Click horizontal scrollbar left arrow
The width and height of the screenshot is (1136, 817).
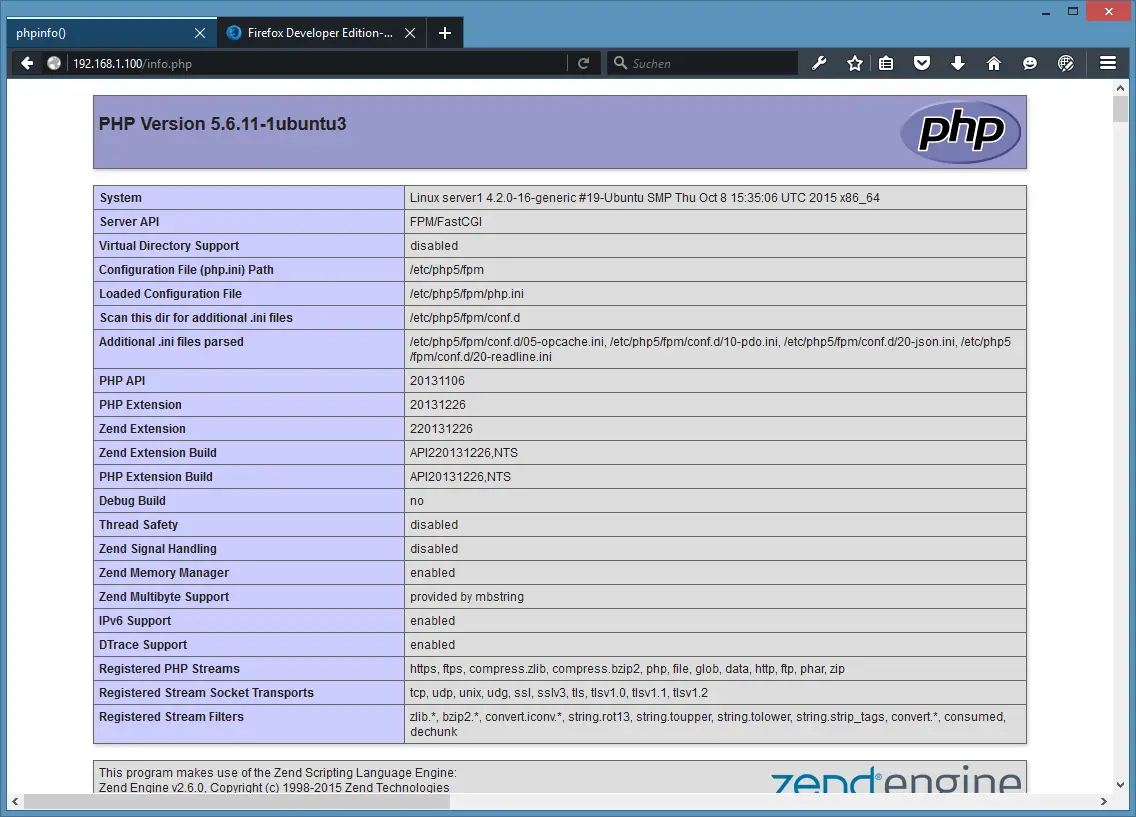pos(15,802)
